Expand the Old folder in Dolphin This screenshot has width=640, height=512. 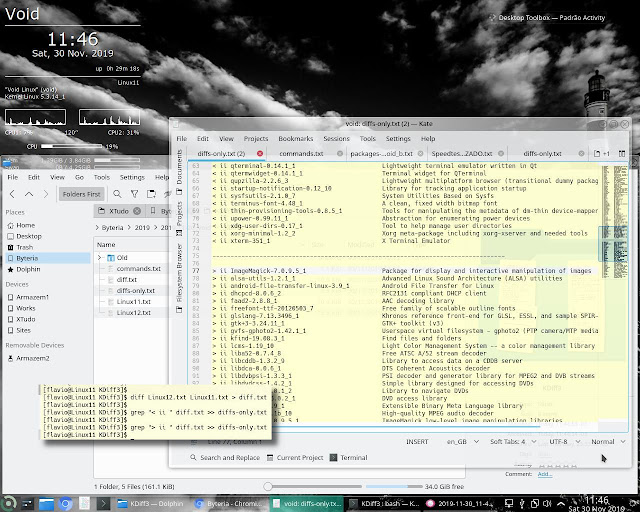(99, 258)
